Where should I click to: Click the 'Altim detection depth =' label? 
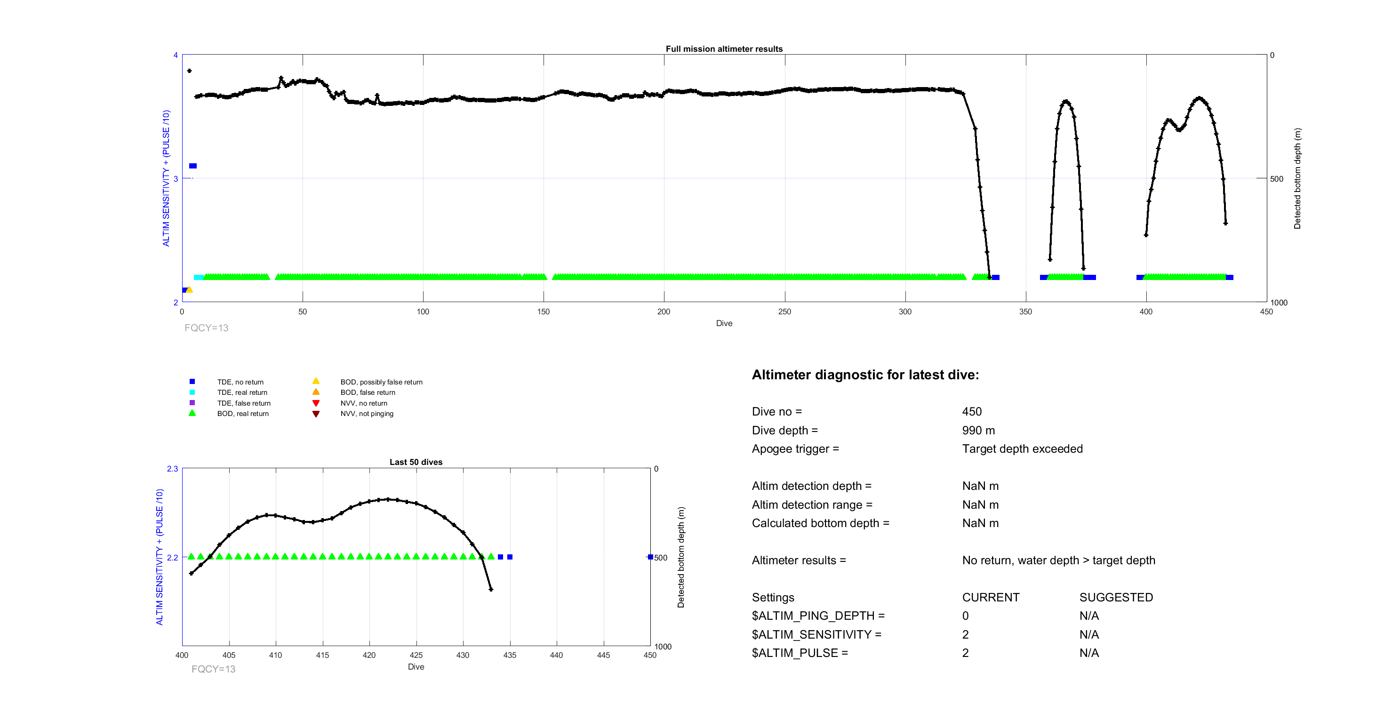pos(812,486)
